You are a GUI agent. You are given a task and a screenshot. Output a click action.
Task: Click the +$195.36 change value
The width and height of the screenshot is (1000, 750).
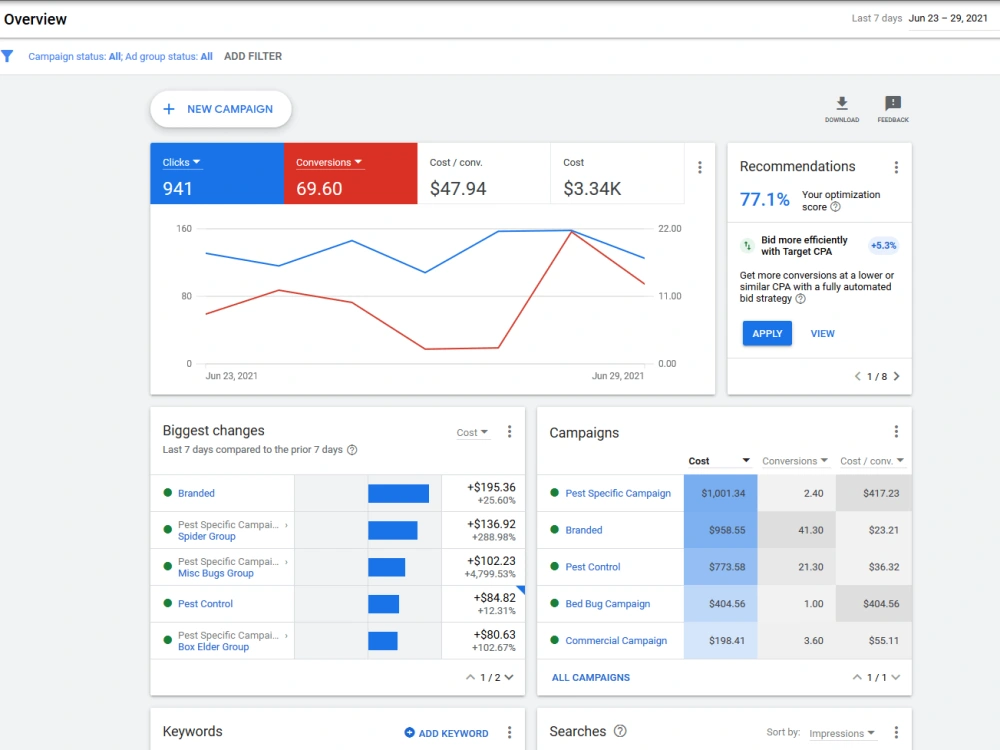[x=491, y=487]
